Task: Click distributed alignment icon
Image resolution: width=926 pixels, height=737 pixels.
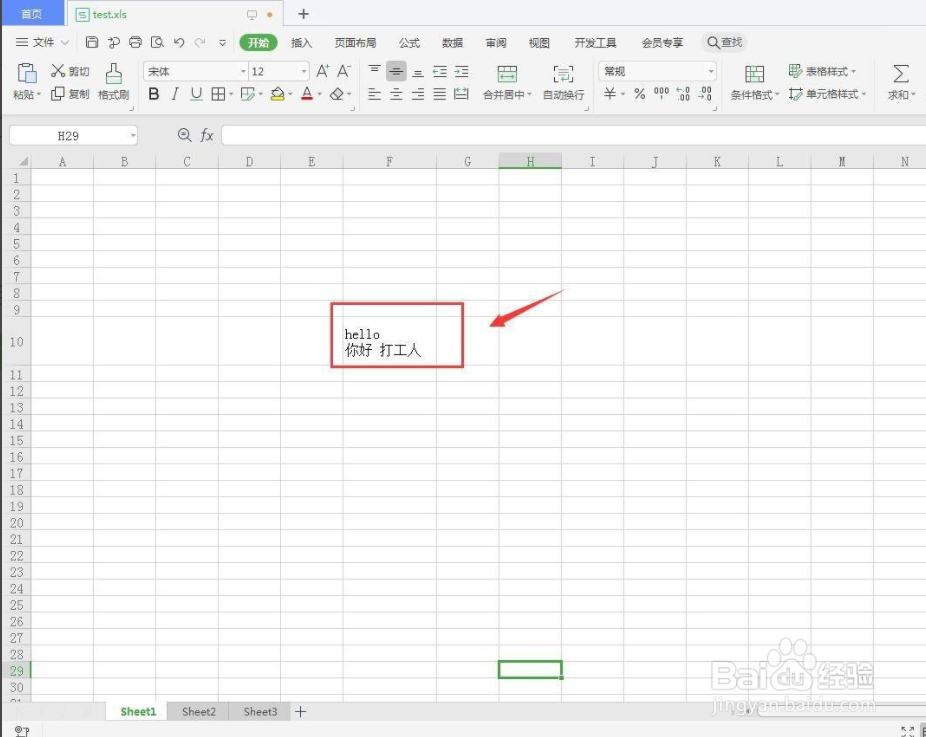Action: coord(461,93)
